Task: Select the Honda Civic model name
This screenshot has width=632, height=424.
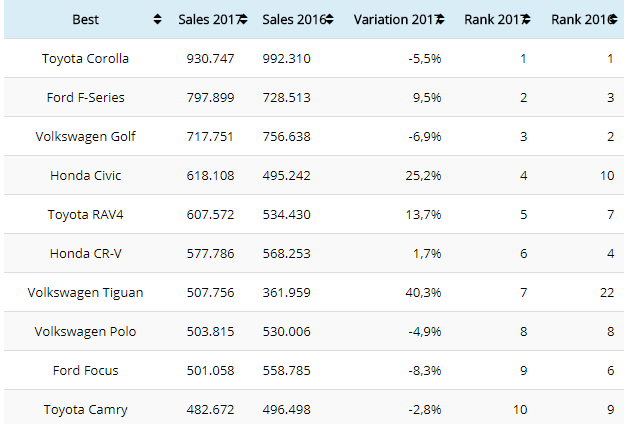Action: click(x=85, y=176)
